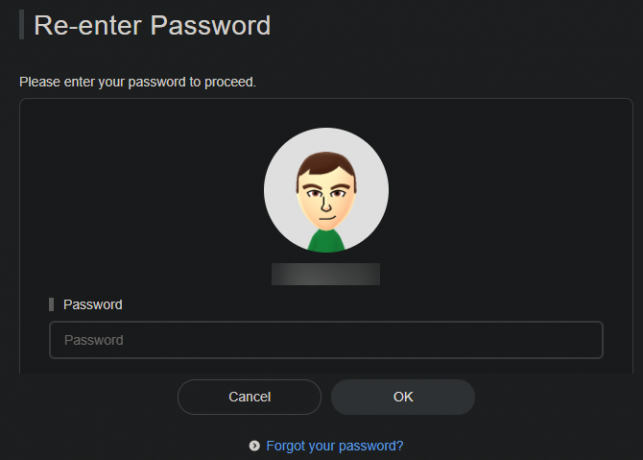Click the Mii character avatar picture

point(326,190)
